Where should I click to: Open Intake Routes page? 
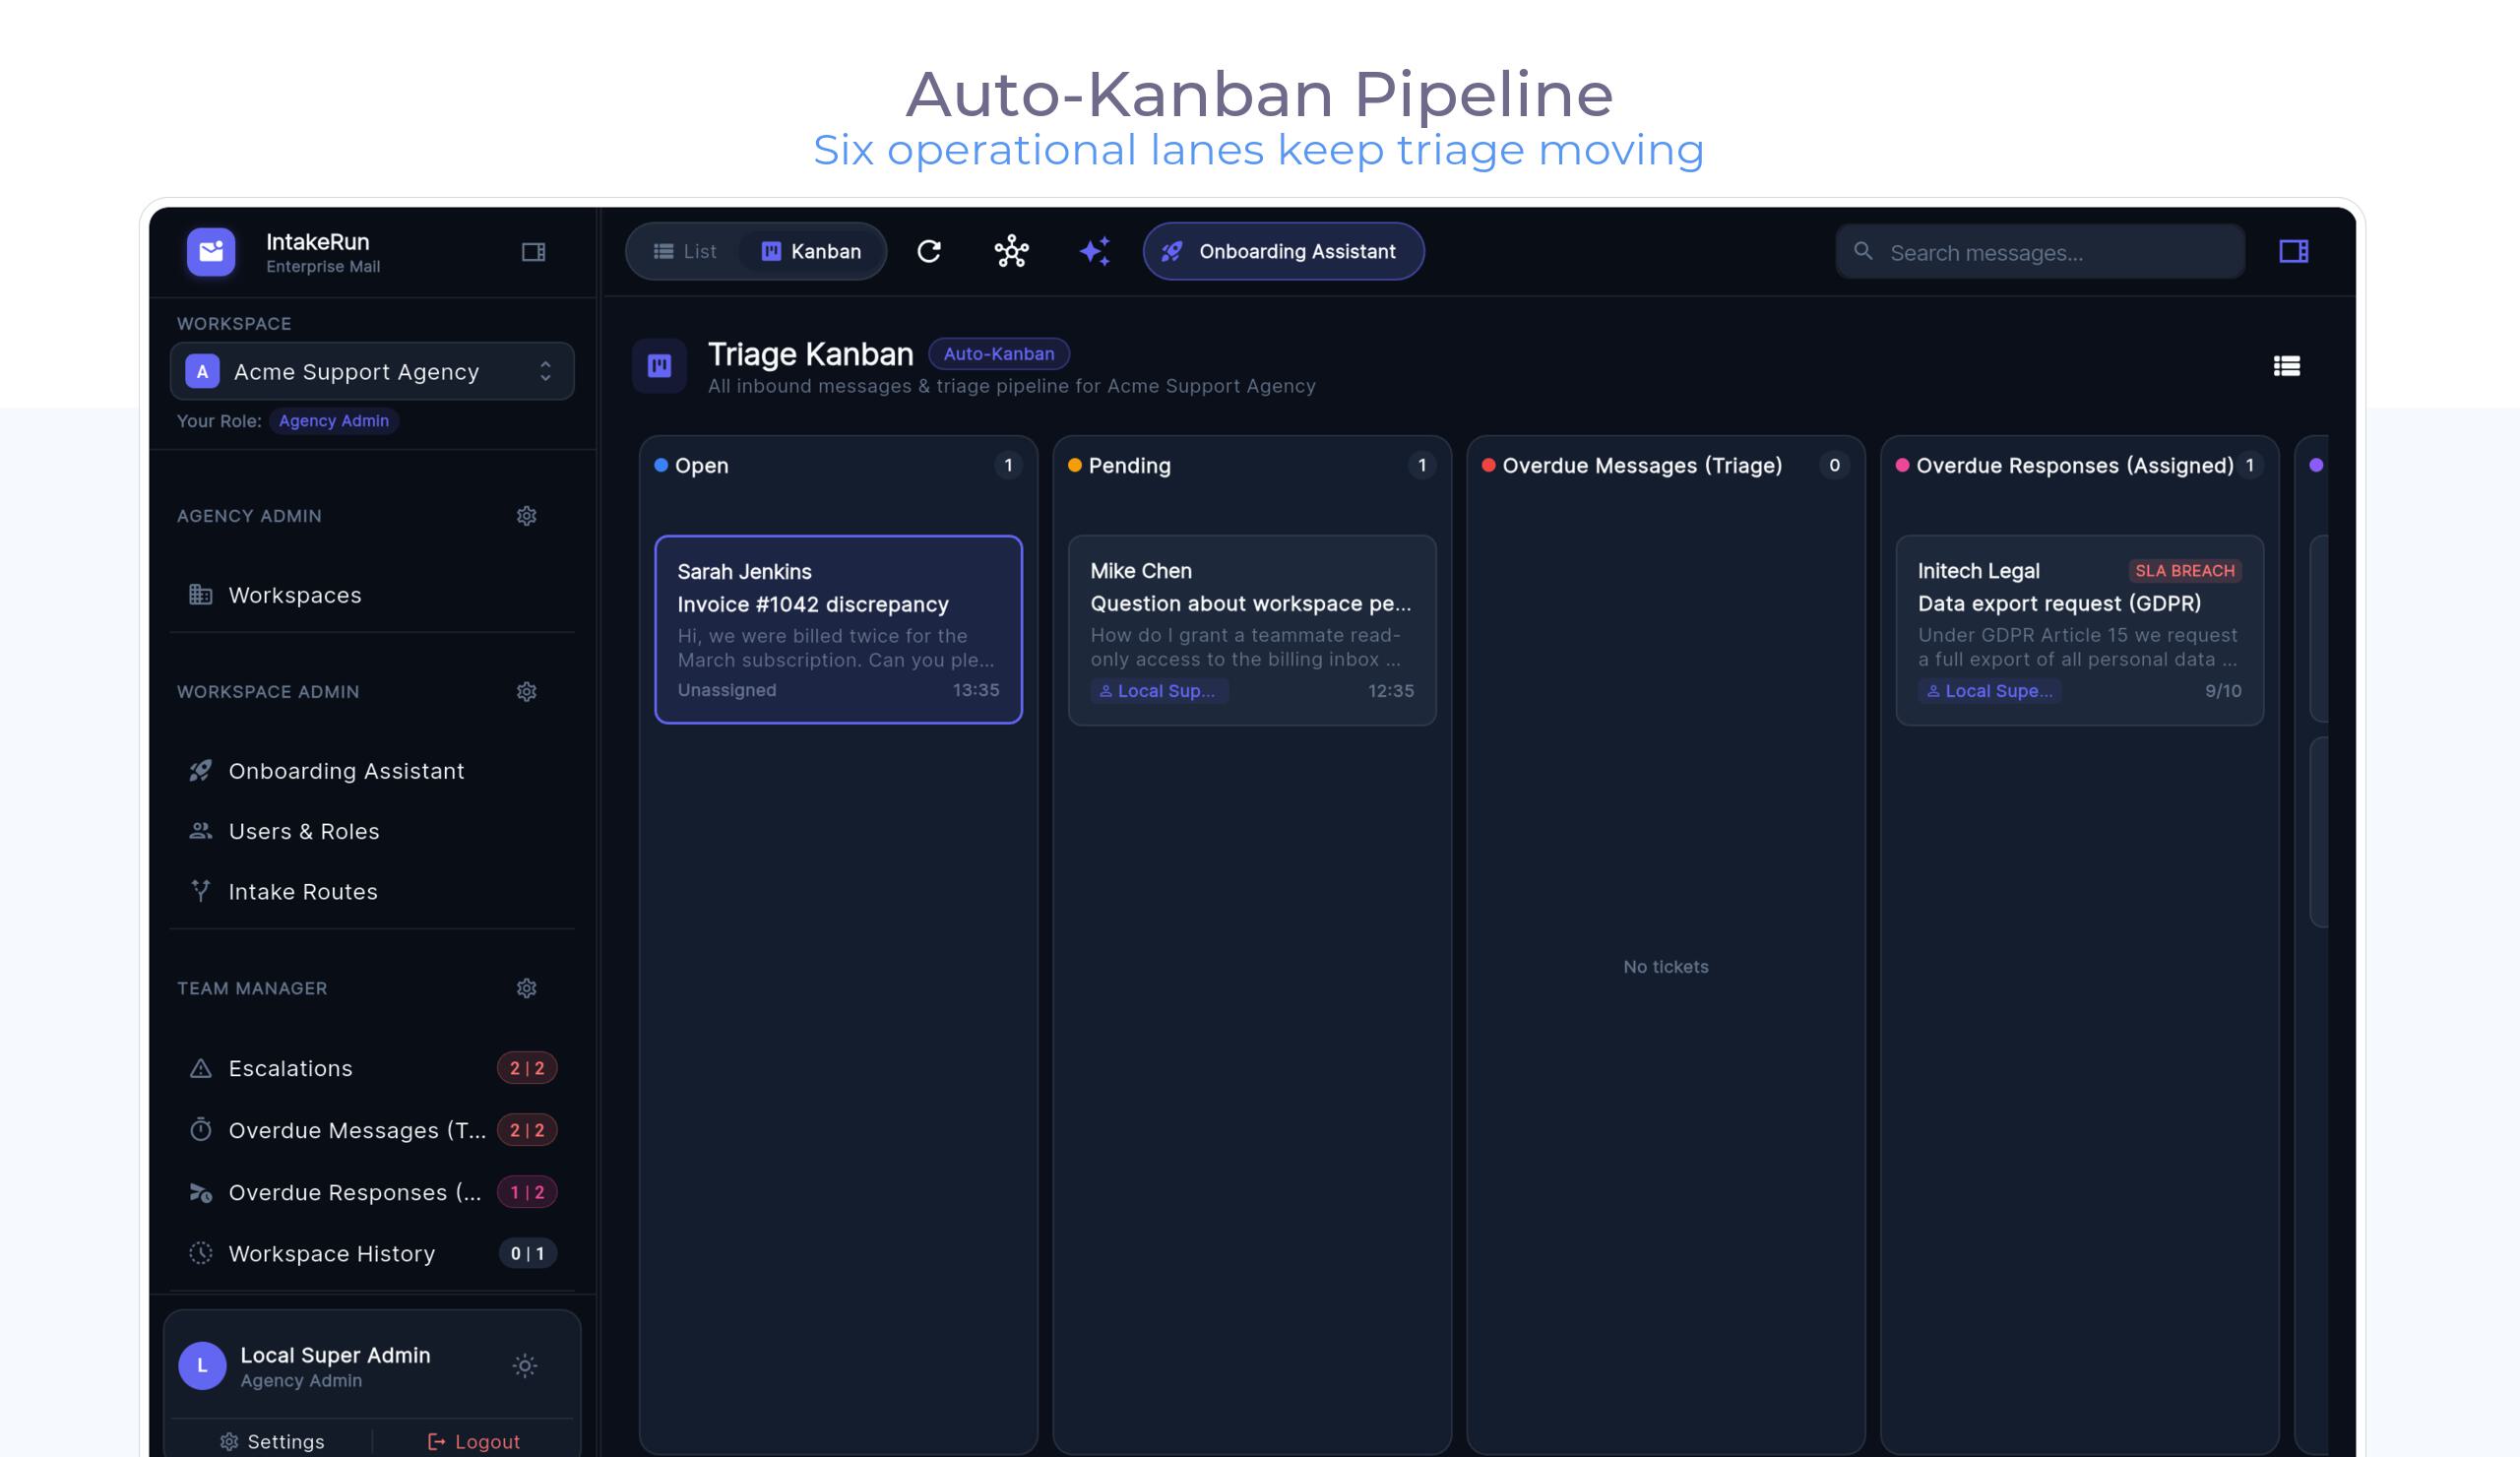pyautogui.click(x=372, y=891)
